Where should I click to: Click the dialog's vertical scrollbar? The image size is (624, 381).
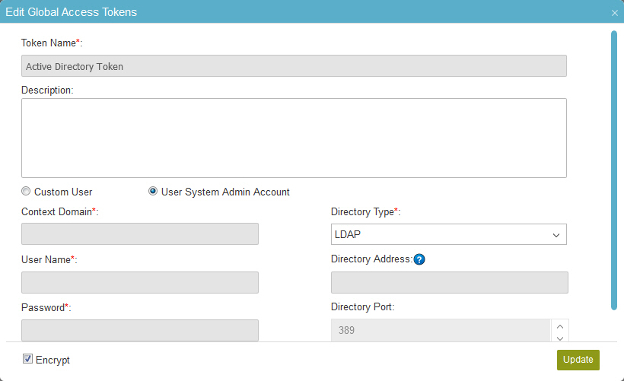pyautogui.click(x=614, y=170)
